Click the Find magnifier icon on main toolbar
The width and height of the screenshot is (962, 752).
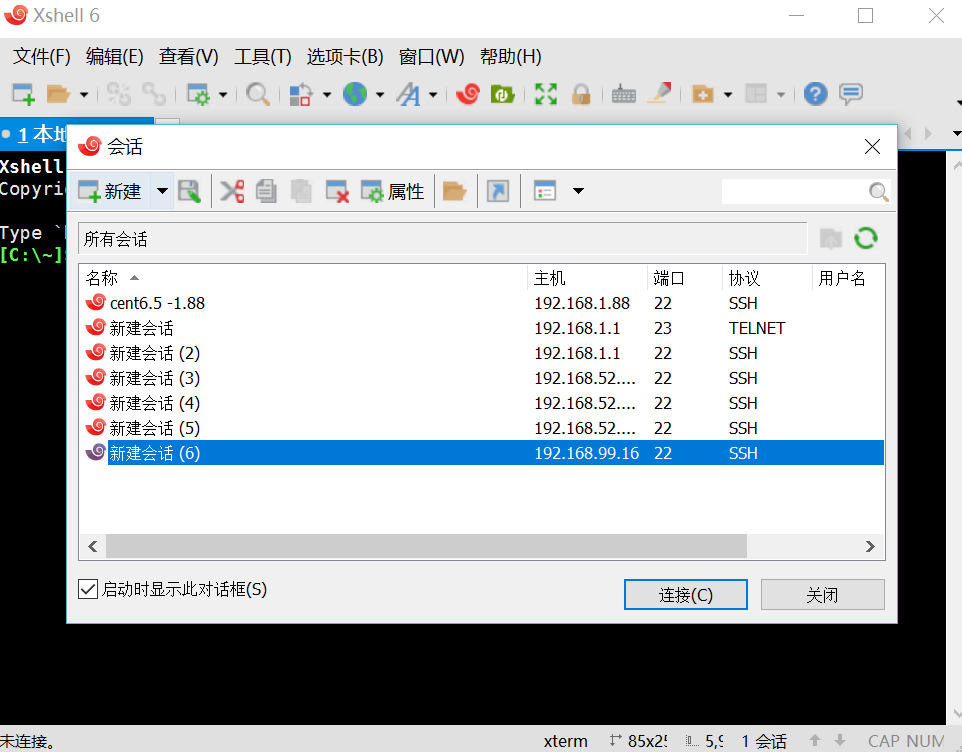coord(258,94)
